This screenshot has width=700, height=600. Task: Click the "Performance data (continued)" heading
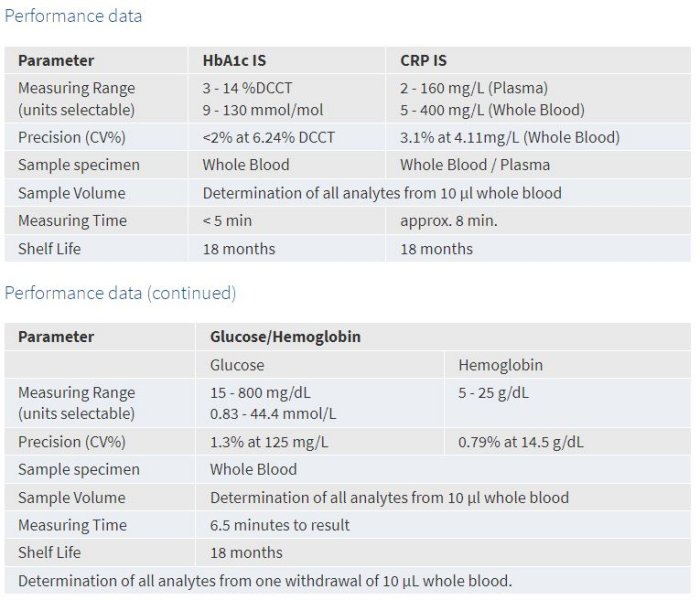(x=120, y=293)
